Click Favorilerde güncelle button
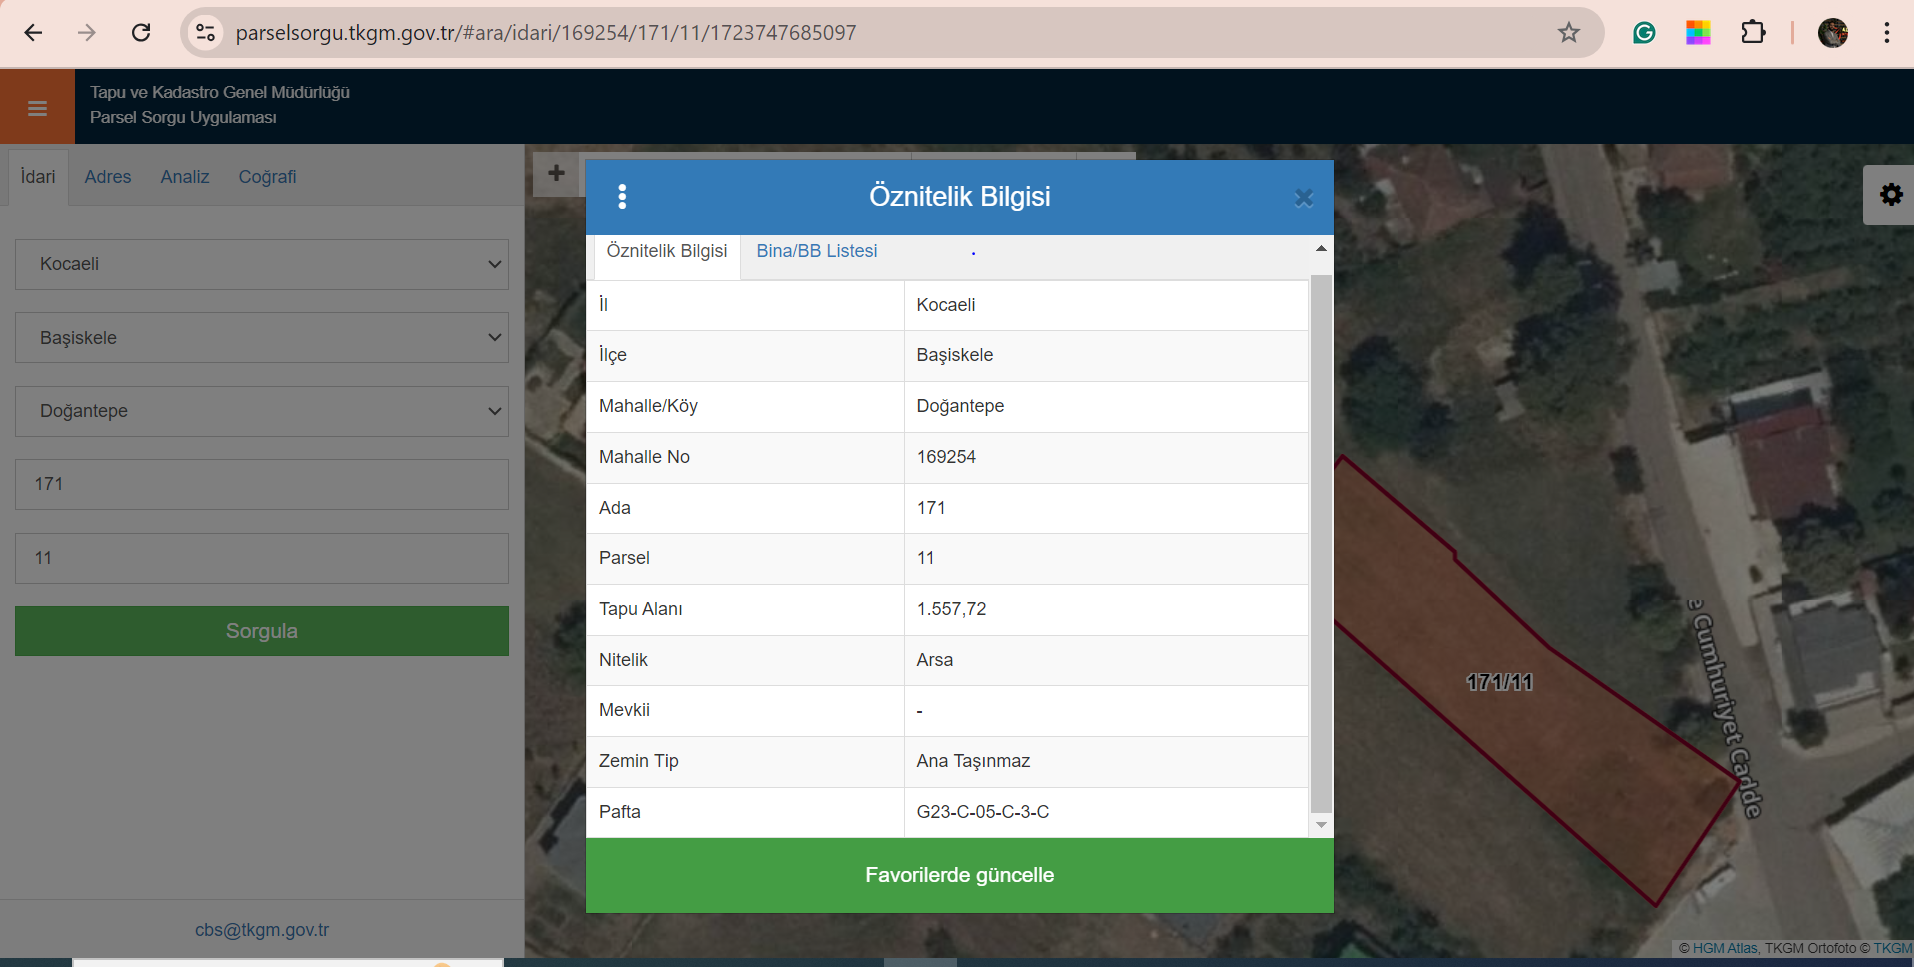The height and width of the screenshot is (967, 1914). click(x=960, y=875)
